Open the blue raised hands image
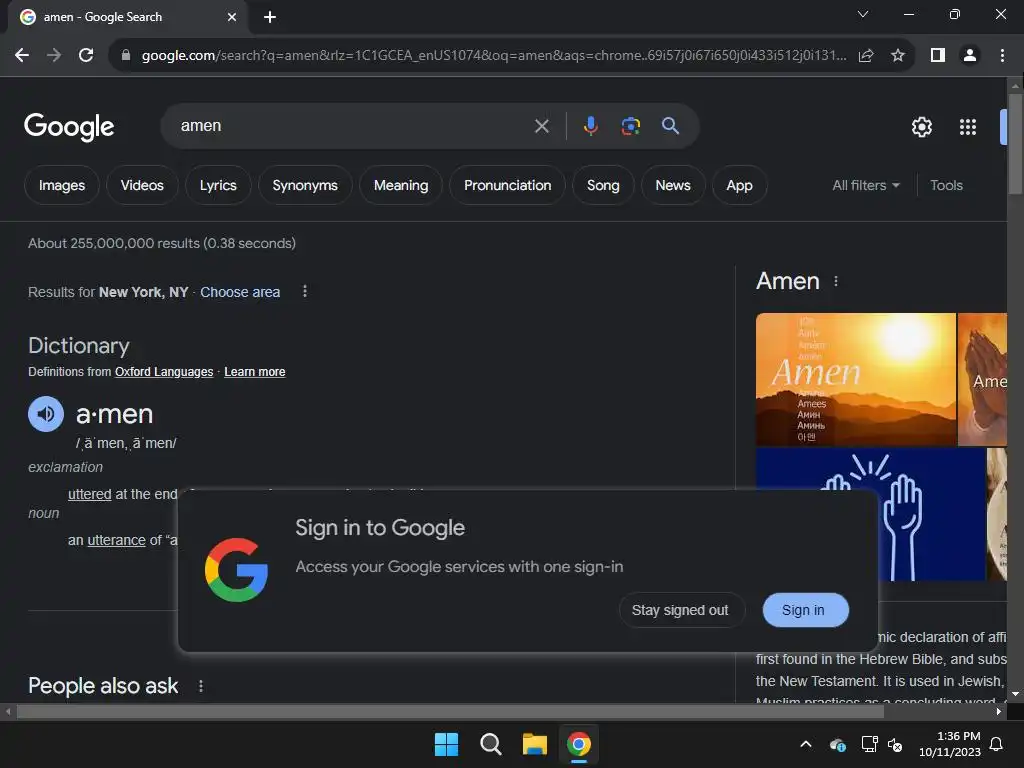 pos(870,515)
